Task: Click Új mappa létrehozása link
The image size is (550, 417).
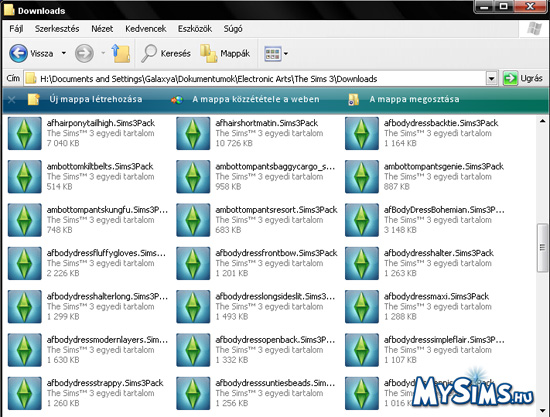Action: click(x=85, y=99)
